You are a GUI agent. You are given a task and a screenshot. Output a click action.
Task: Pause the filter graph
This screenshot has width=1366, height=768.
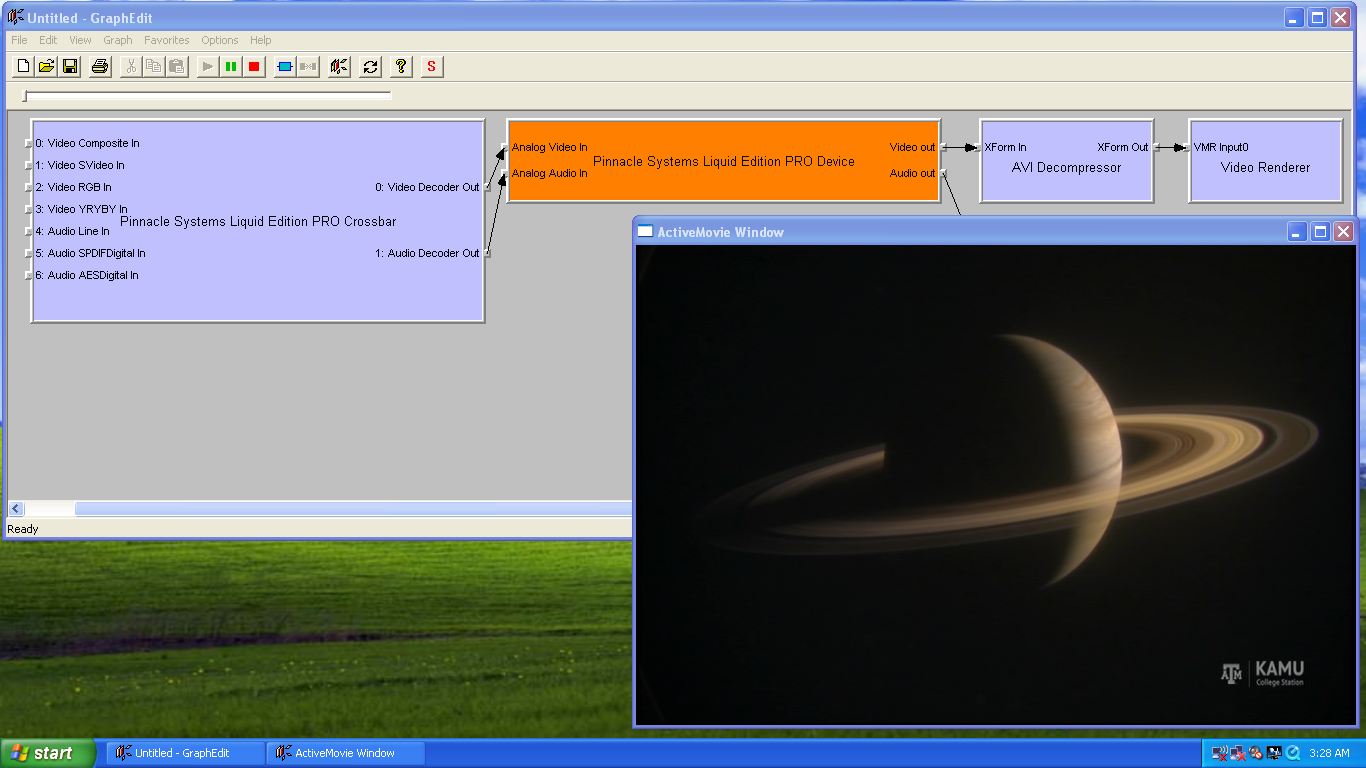point(231,67)
